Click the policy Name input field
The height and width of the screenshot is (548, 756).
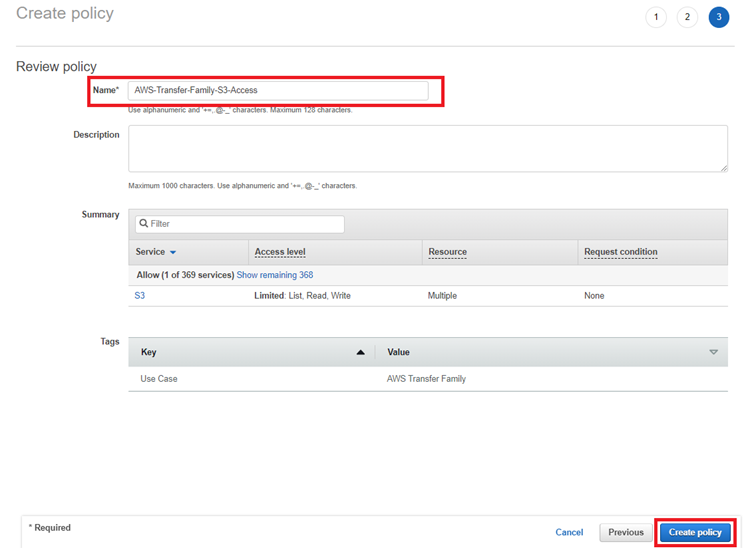[278, 90]
